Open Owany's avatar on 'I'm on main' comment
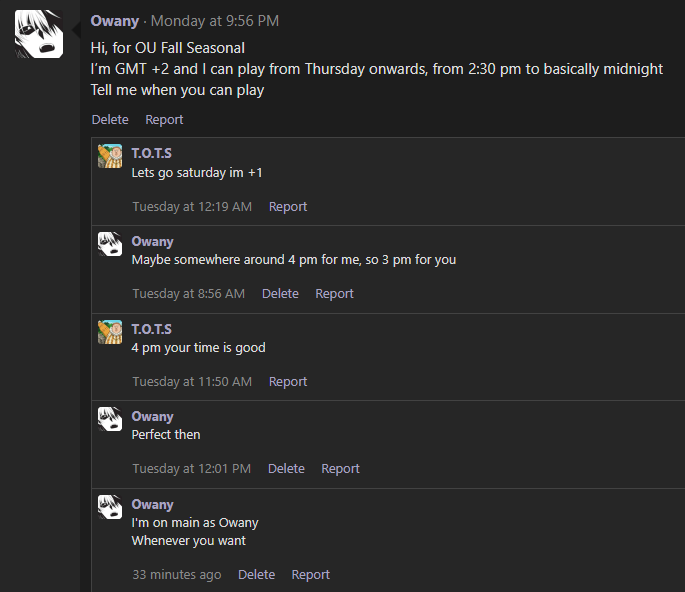The image size is (685, 592). pos(110,507)
